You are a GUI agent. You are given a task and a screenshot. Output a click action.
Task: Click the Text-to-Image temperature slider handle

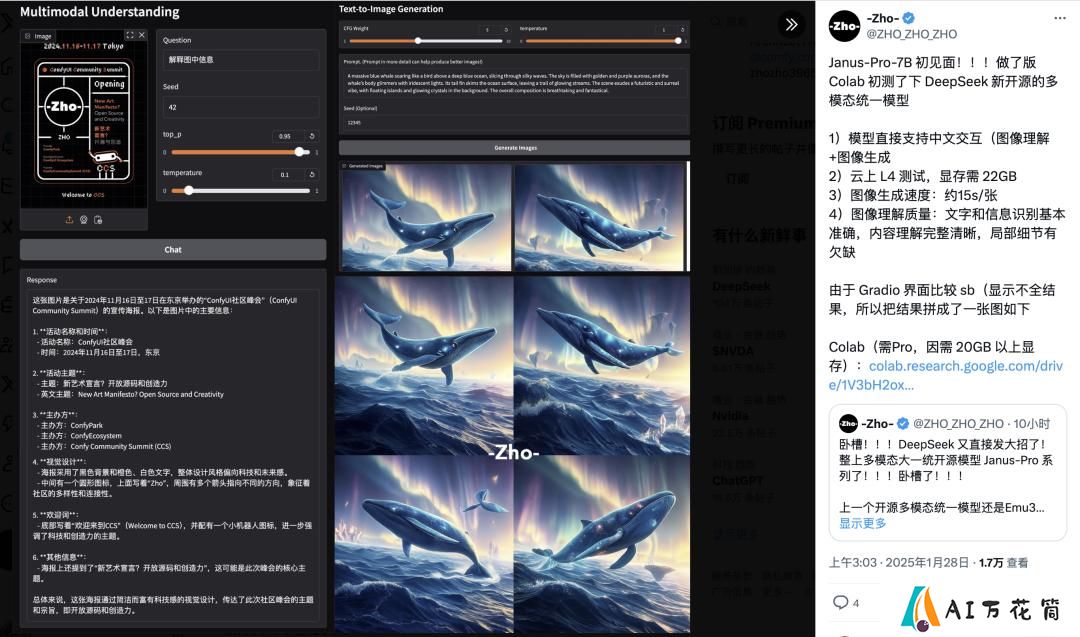[x=678, y=41]
